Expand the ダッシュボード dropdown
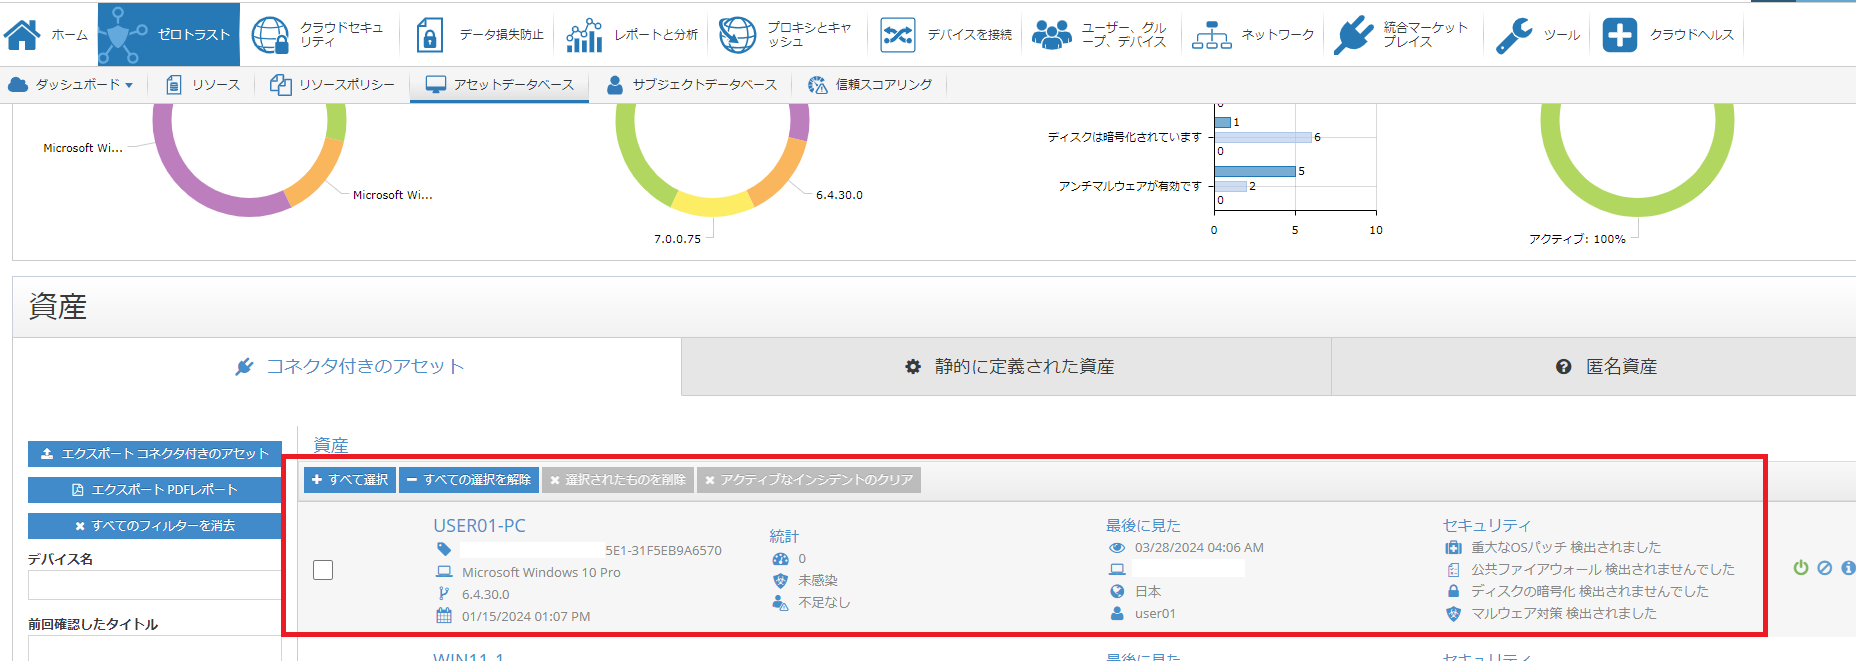Image resolution: width=1856 pixels, height=661 pixels. (x=71, y=85)
